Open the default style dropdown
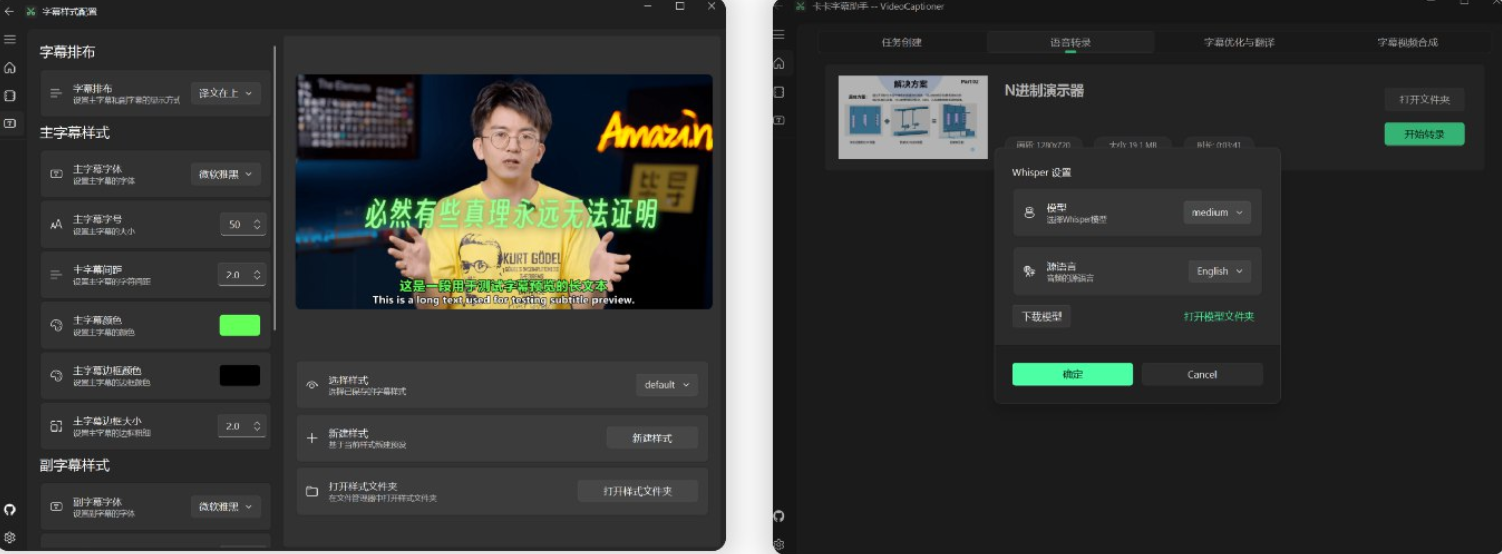Screen dimensions: 1502x554 (x=667, y=385)
